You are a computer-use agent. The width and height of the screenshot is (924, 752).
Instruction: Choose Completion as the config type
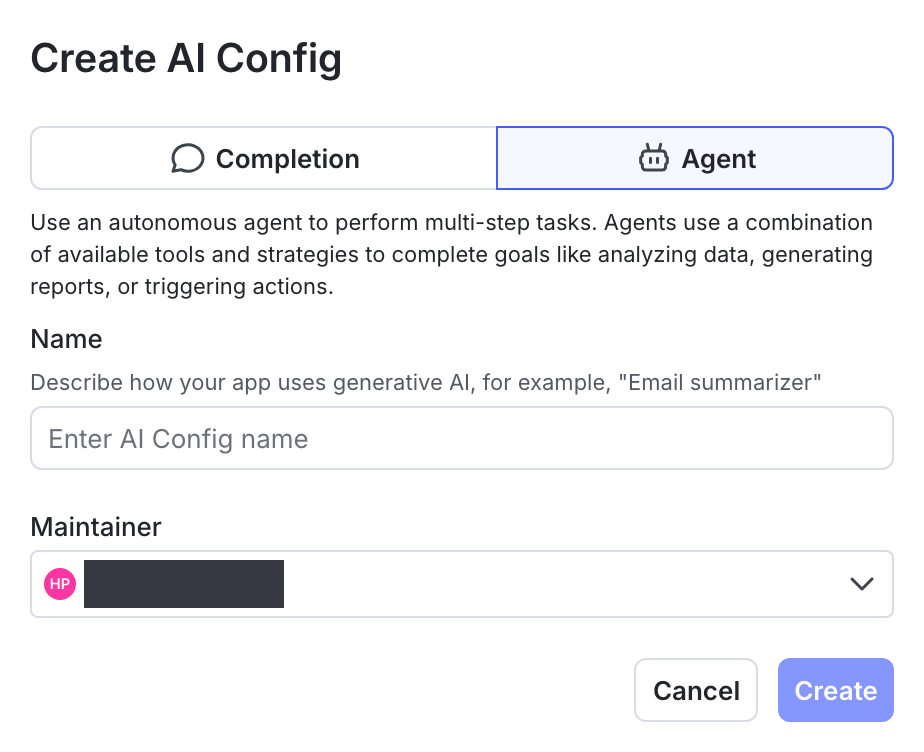click(263, 158)
